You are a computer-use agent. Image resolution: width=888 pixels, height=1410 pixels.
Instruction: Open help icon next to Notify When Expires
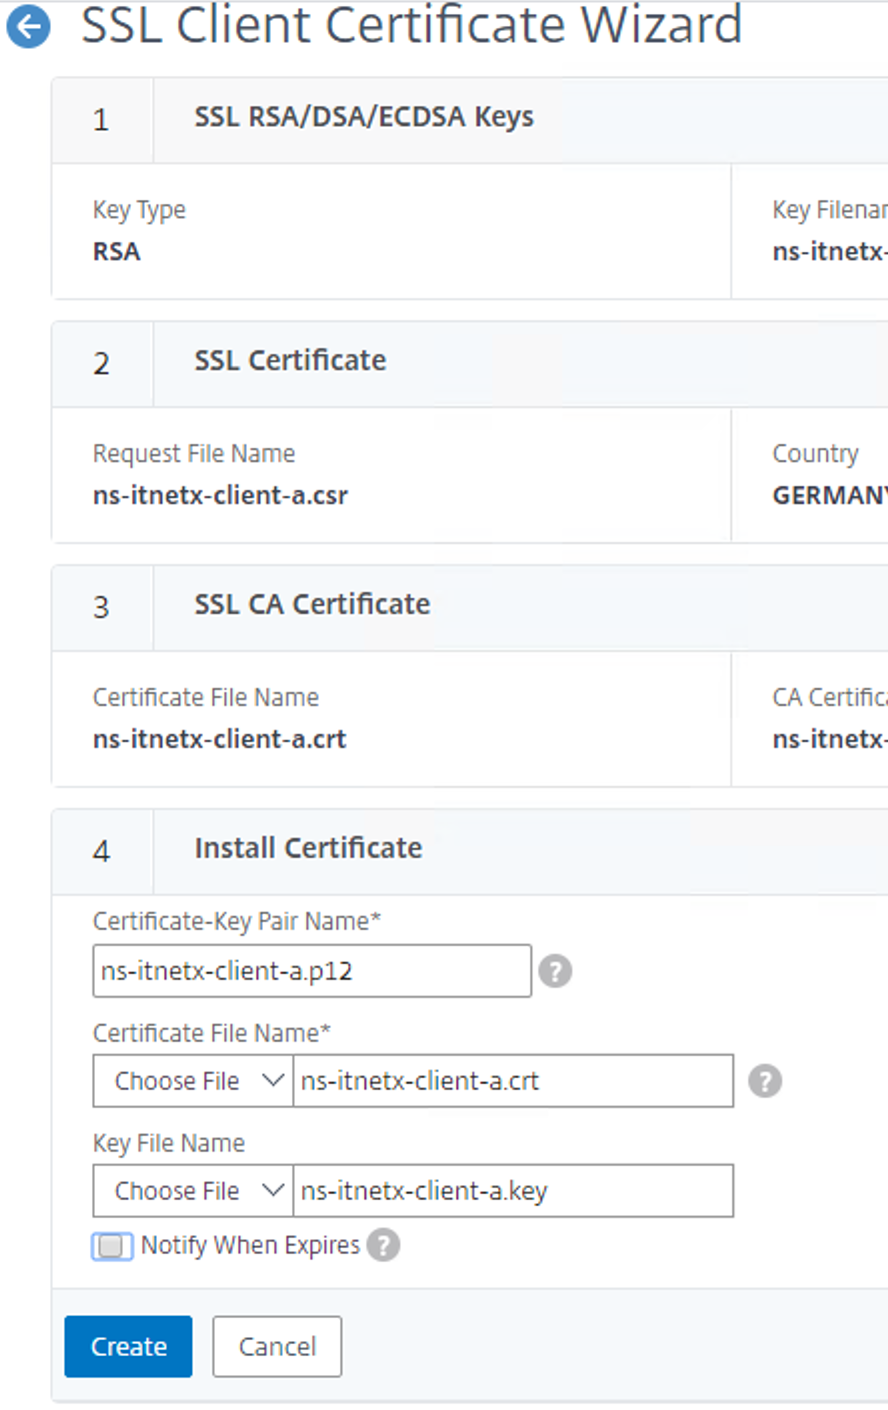click(383, 1245)
